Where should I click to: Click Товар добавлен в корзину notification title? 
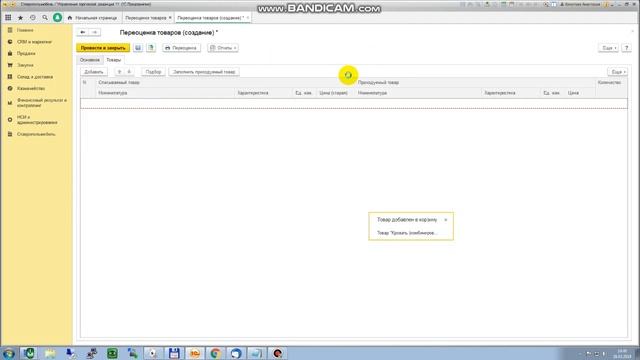[x=407, y=220]
